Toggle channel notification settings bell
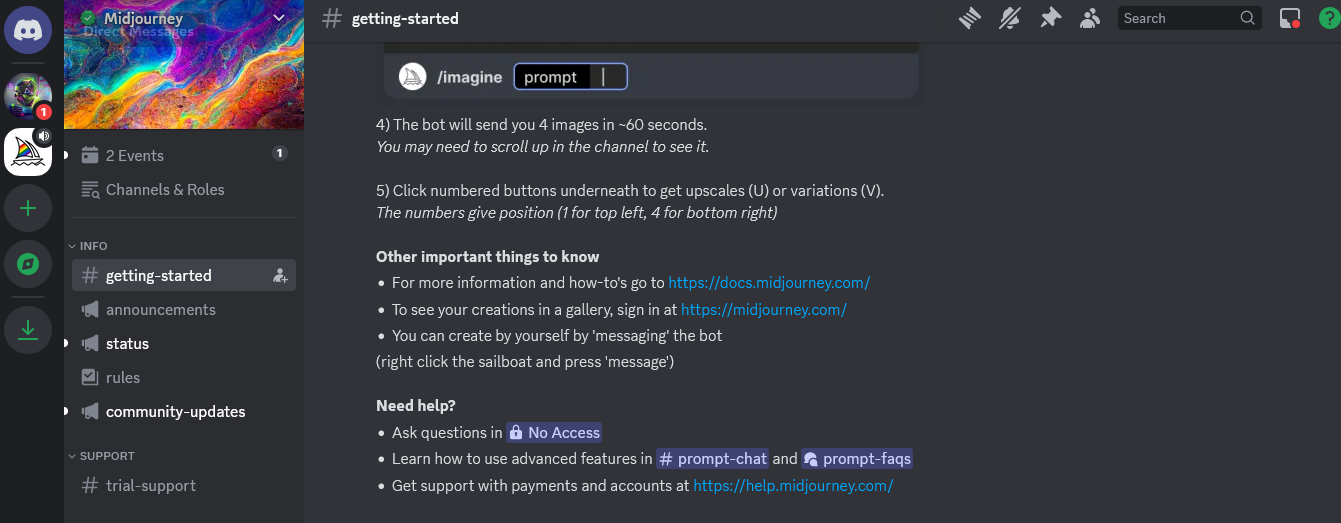The image size is (1341, 523). [x=1010, y=18]
